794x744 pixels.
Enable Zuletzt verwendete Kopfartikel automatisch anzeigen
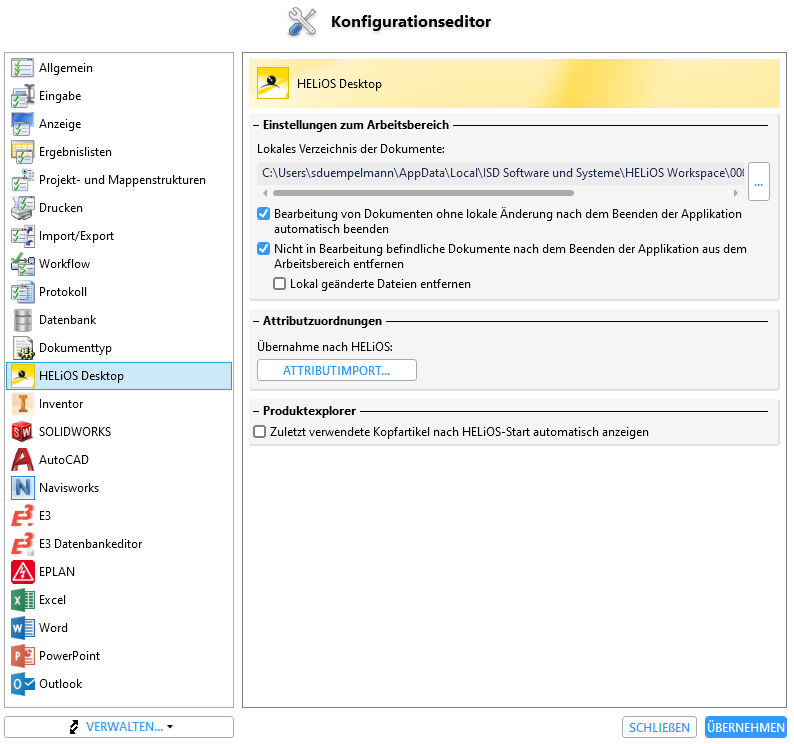point(259,432)
